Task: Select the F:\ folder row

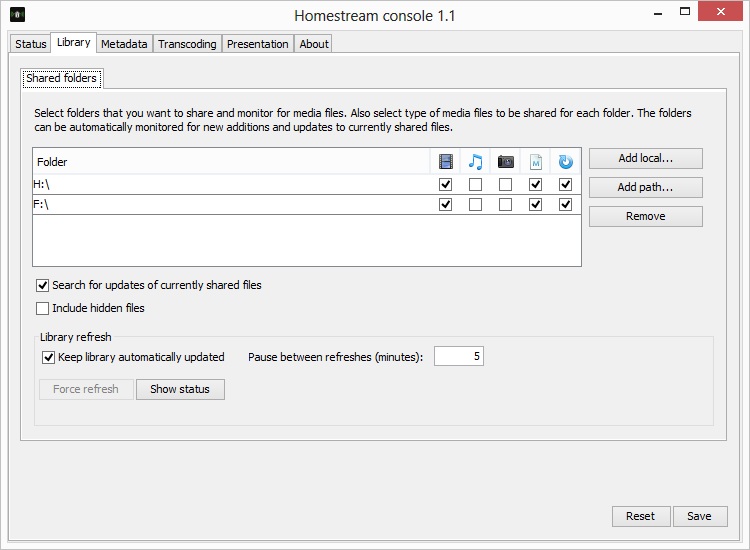Action: tap(307, 205)
